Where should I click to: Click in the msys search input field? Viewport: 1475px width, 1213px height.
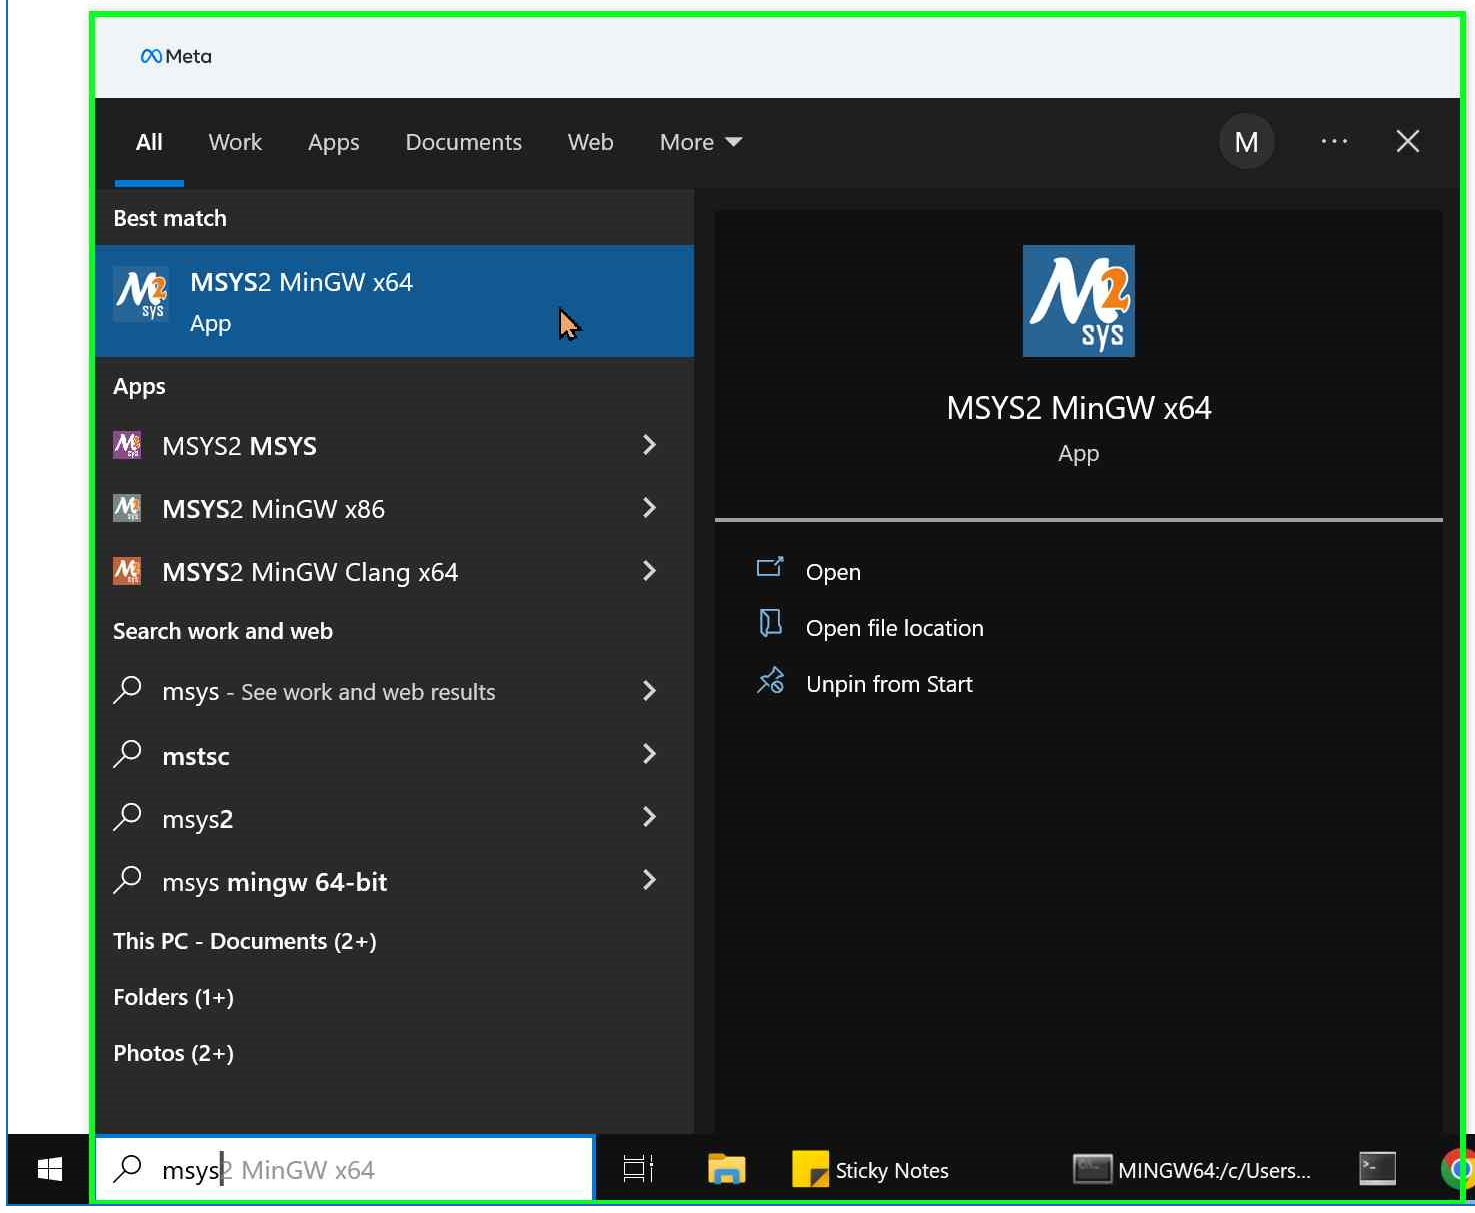click(345, 1169)
